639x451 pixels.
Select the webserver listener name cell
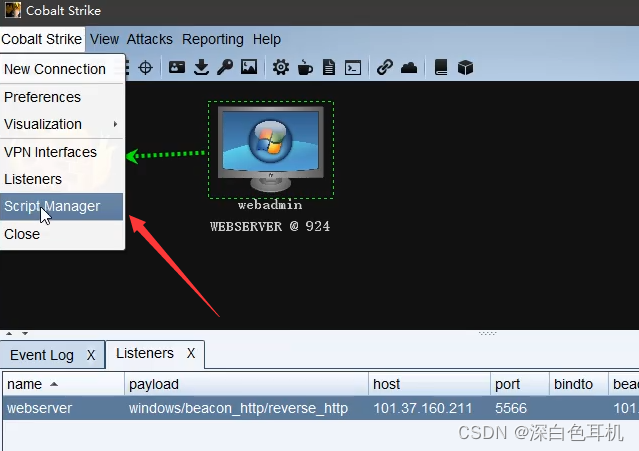(x=64, y=408)
